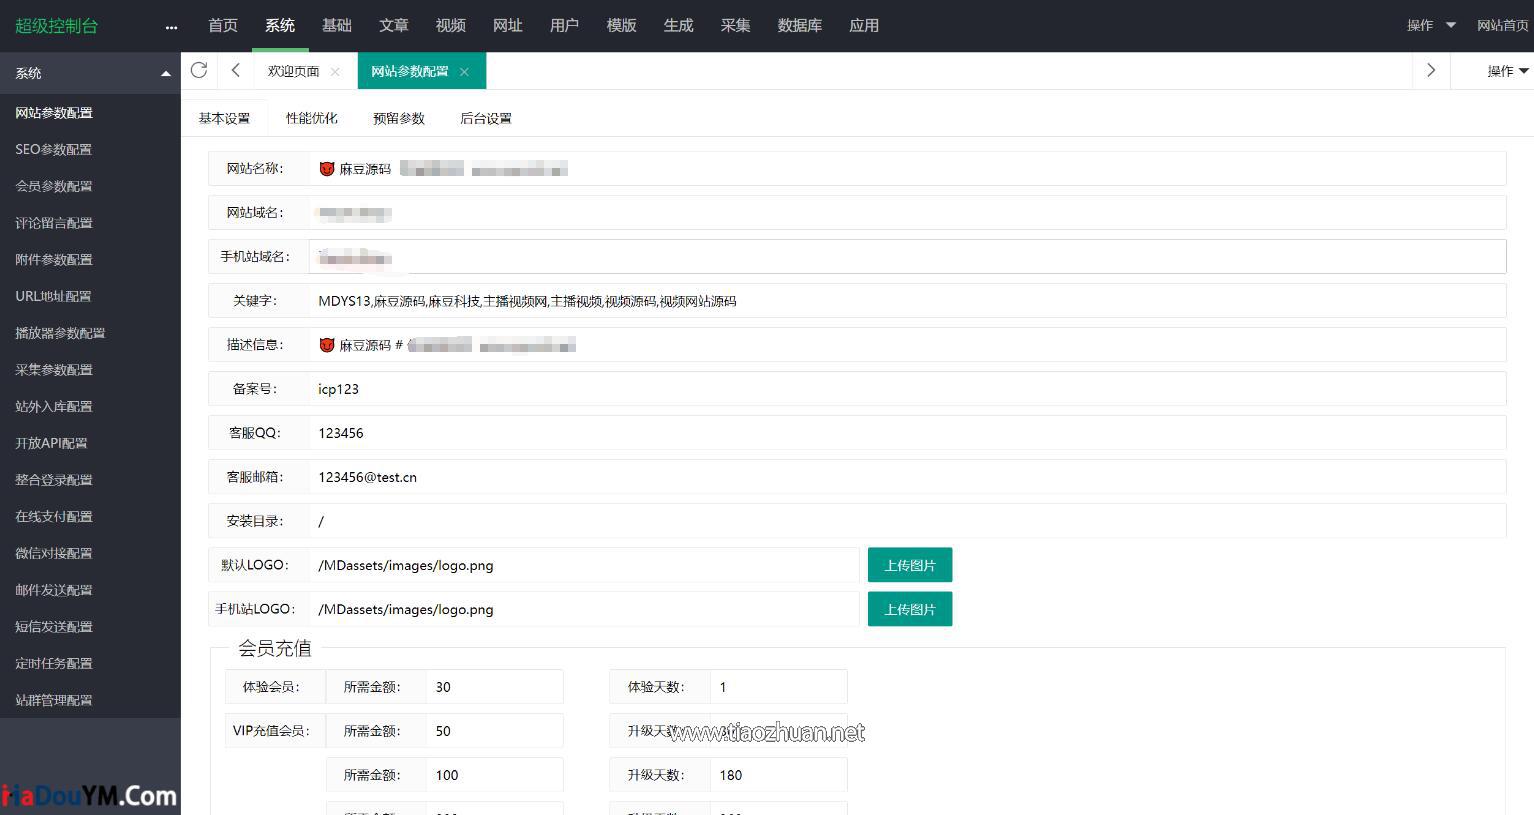Open 采集参数配置 in the sidebar
The width and height of the screenshot is (1534, 815).
pos(54,369)
